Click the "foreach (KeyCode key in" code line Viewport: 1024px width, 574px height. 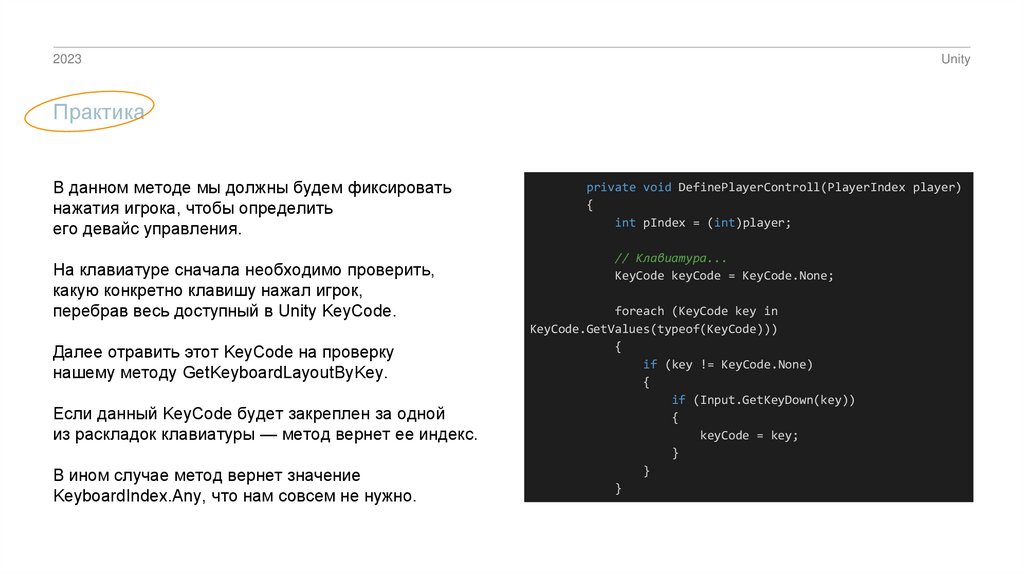pyautogui.click(x=695, y=311)
